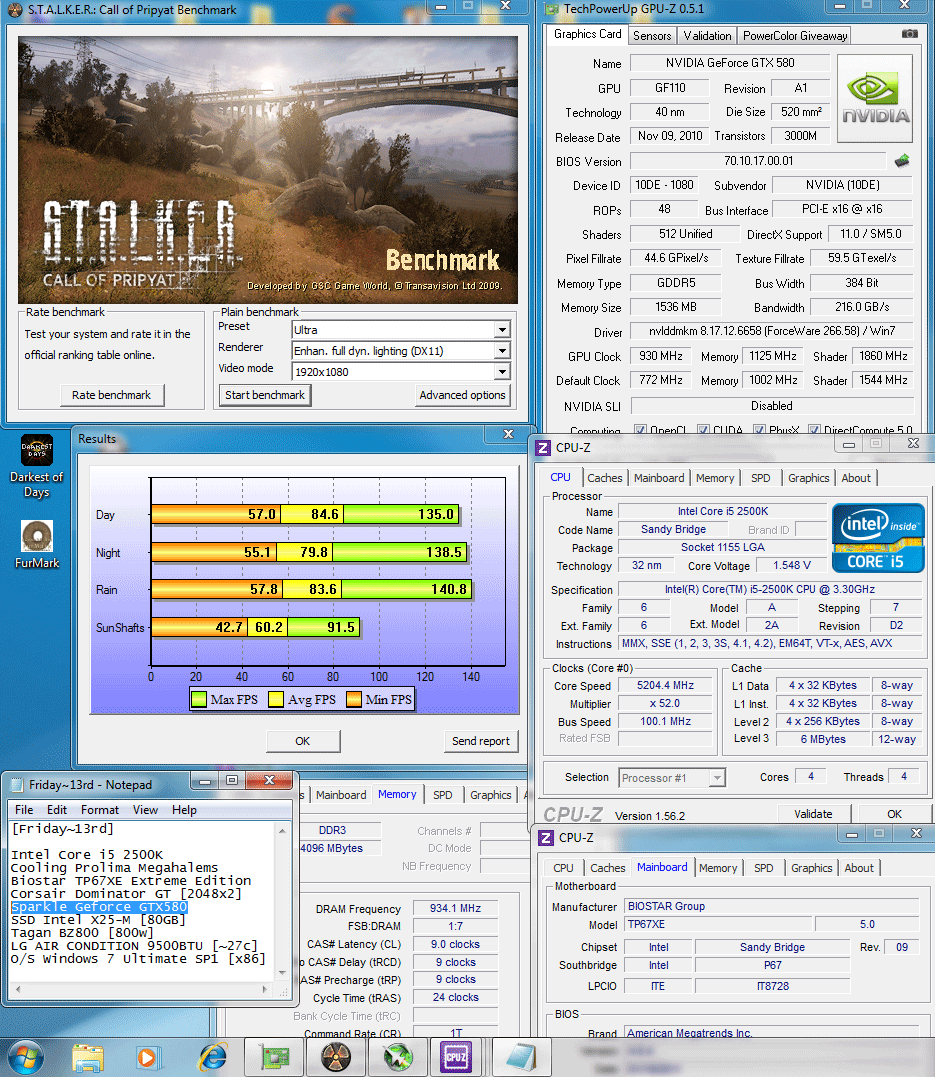Click OK in the Results window
The width and height of the screenshot is (935, 1077).
coord(302,741)
